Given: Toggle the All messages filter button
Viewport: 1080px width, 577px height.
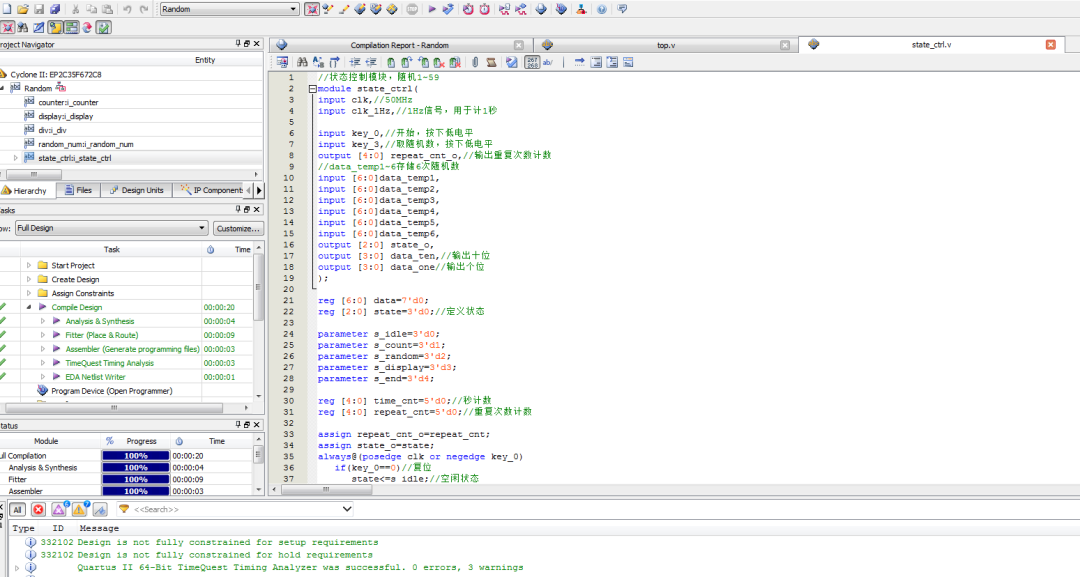Looking at the screenshot, I should (18, 509).
